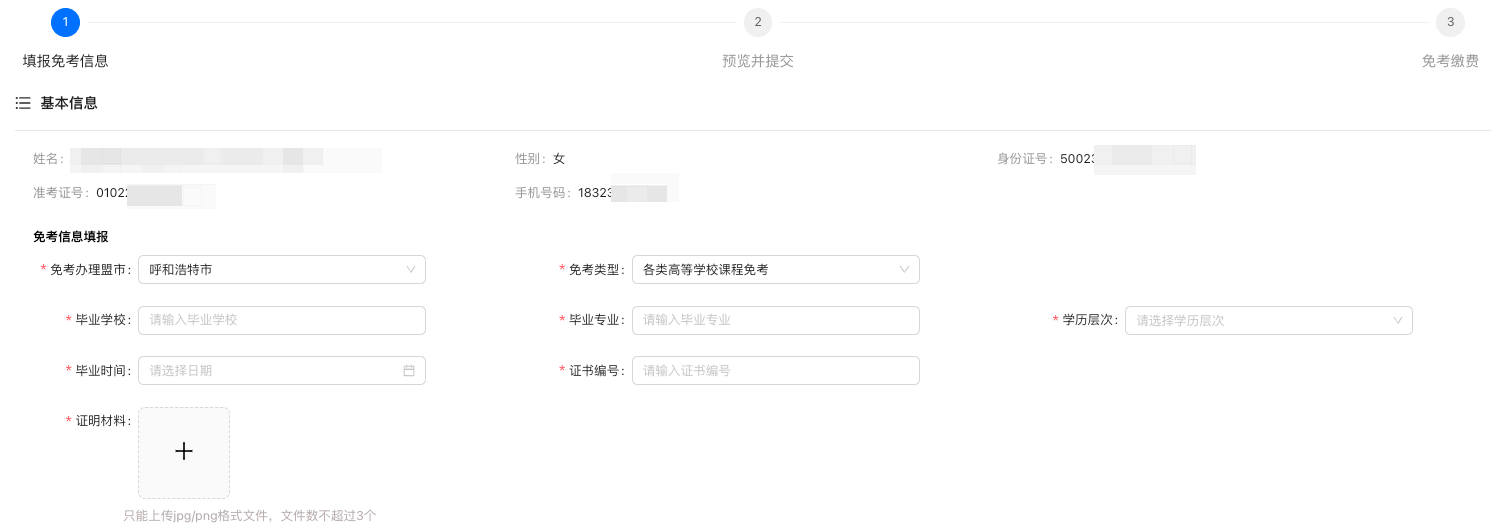This screenshot has width=1491, height=524.
Task: Select the 免考缴费 step label
Action: tap(1450, 61)
